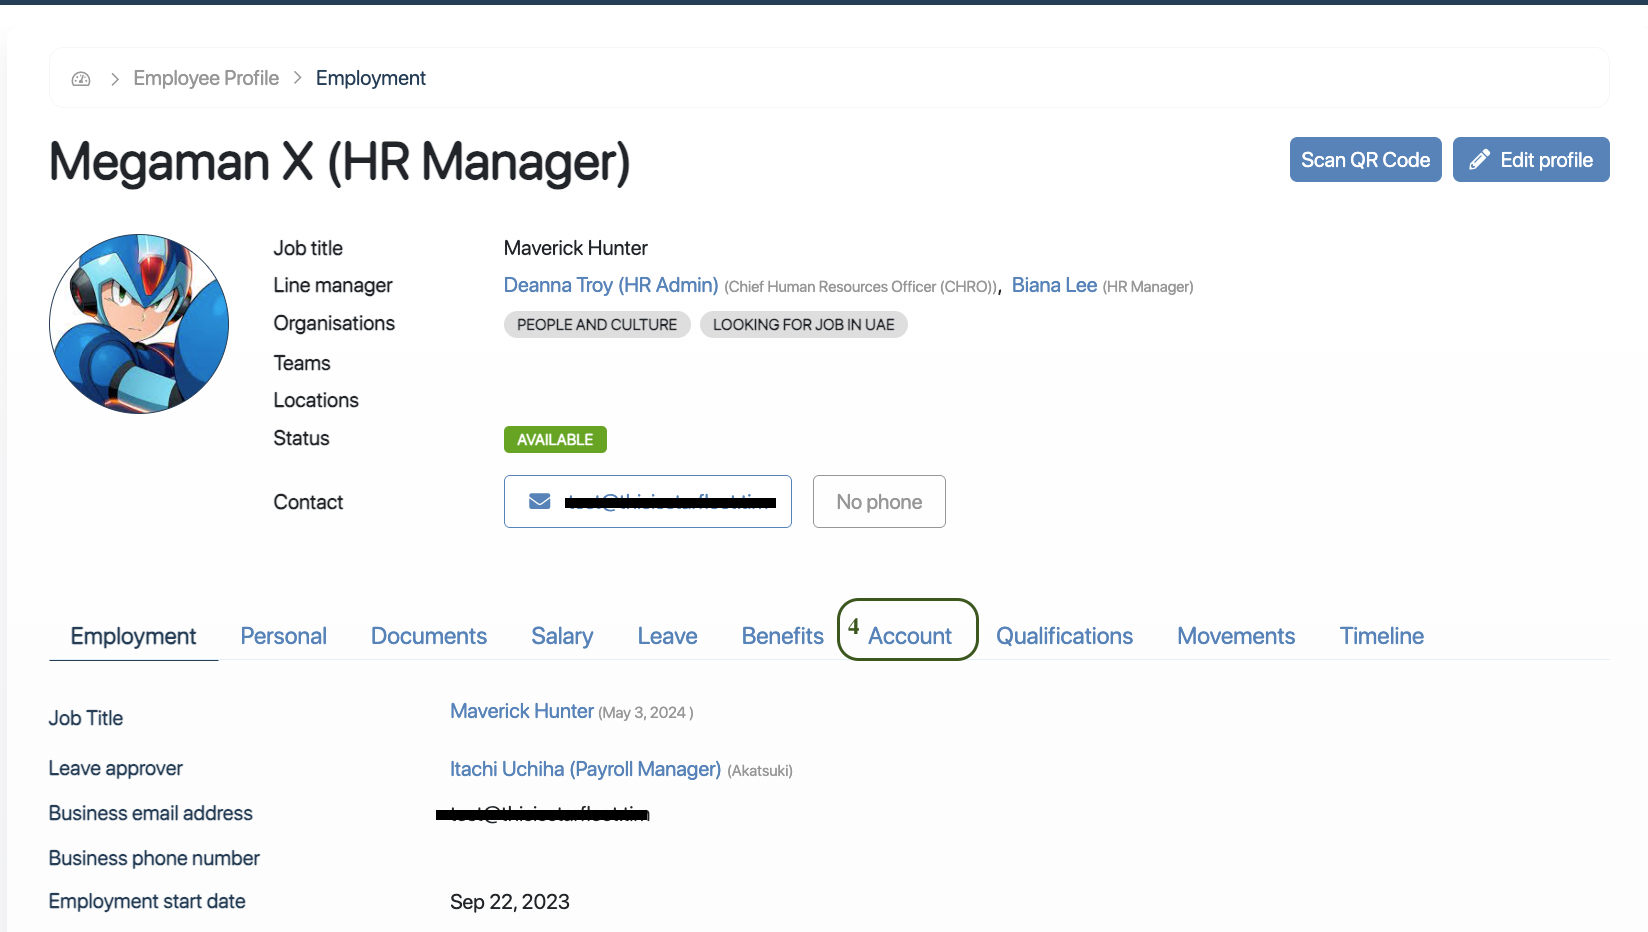The width and height of the screenshot is (1648, 932).
Task: View the Movements tab
Action: tap(1235, 636)
